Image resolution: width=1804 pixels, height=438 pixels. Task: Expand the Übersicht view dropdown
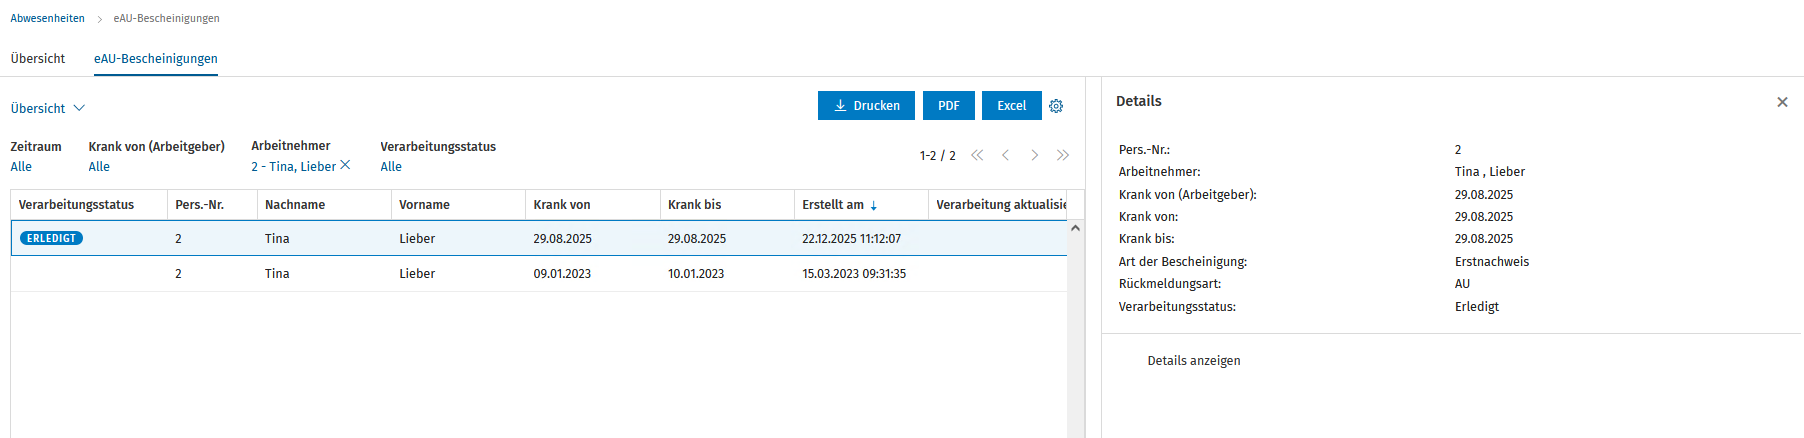pyautogui.click(x=48, y=108)
